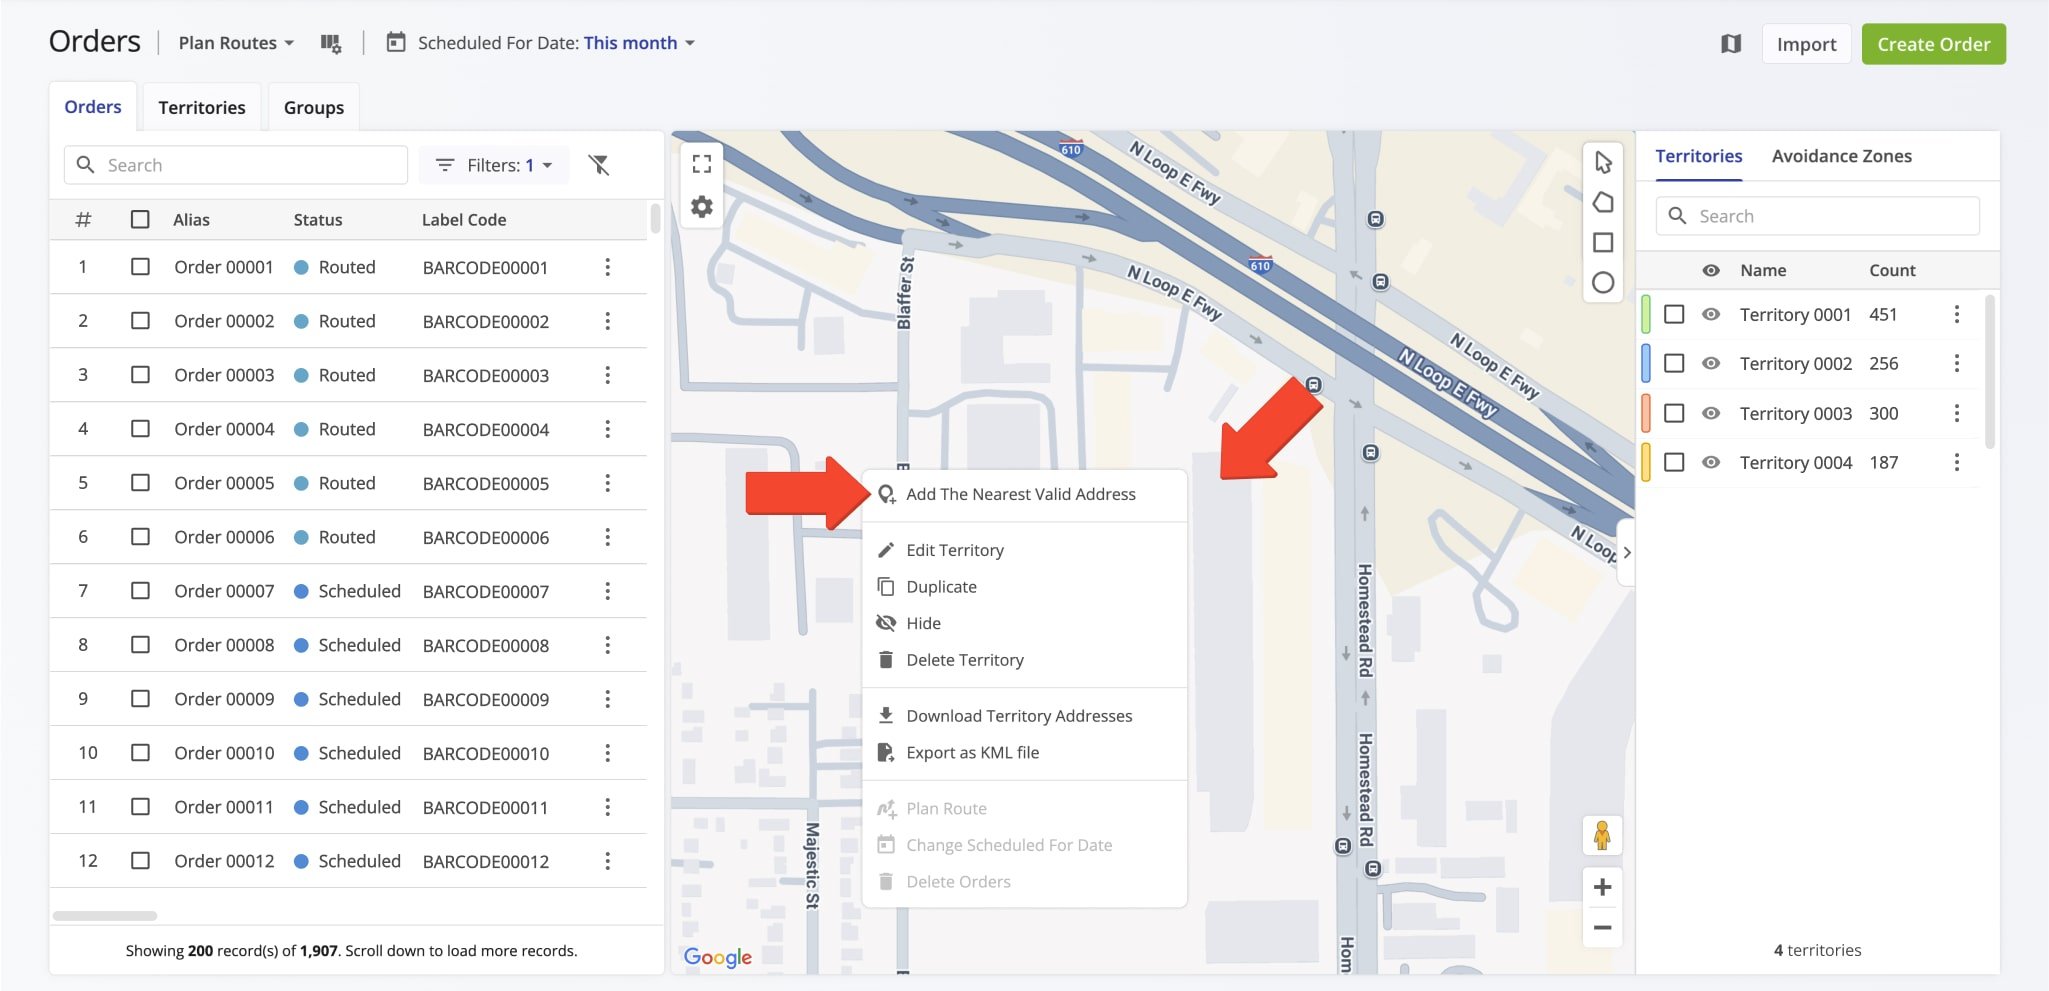The height and width of the screenshot is (991, 2049).
Task: Expand the Filters: 1 dropdown
Action: [x=494, y=165]
